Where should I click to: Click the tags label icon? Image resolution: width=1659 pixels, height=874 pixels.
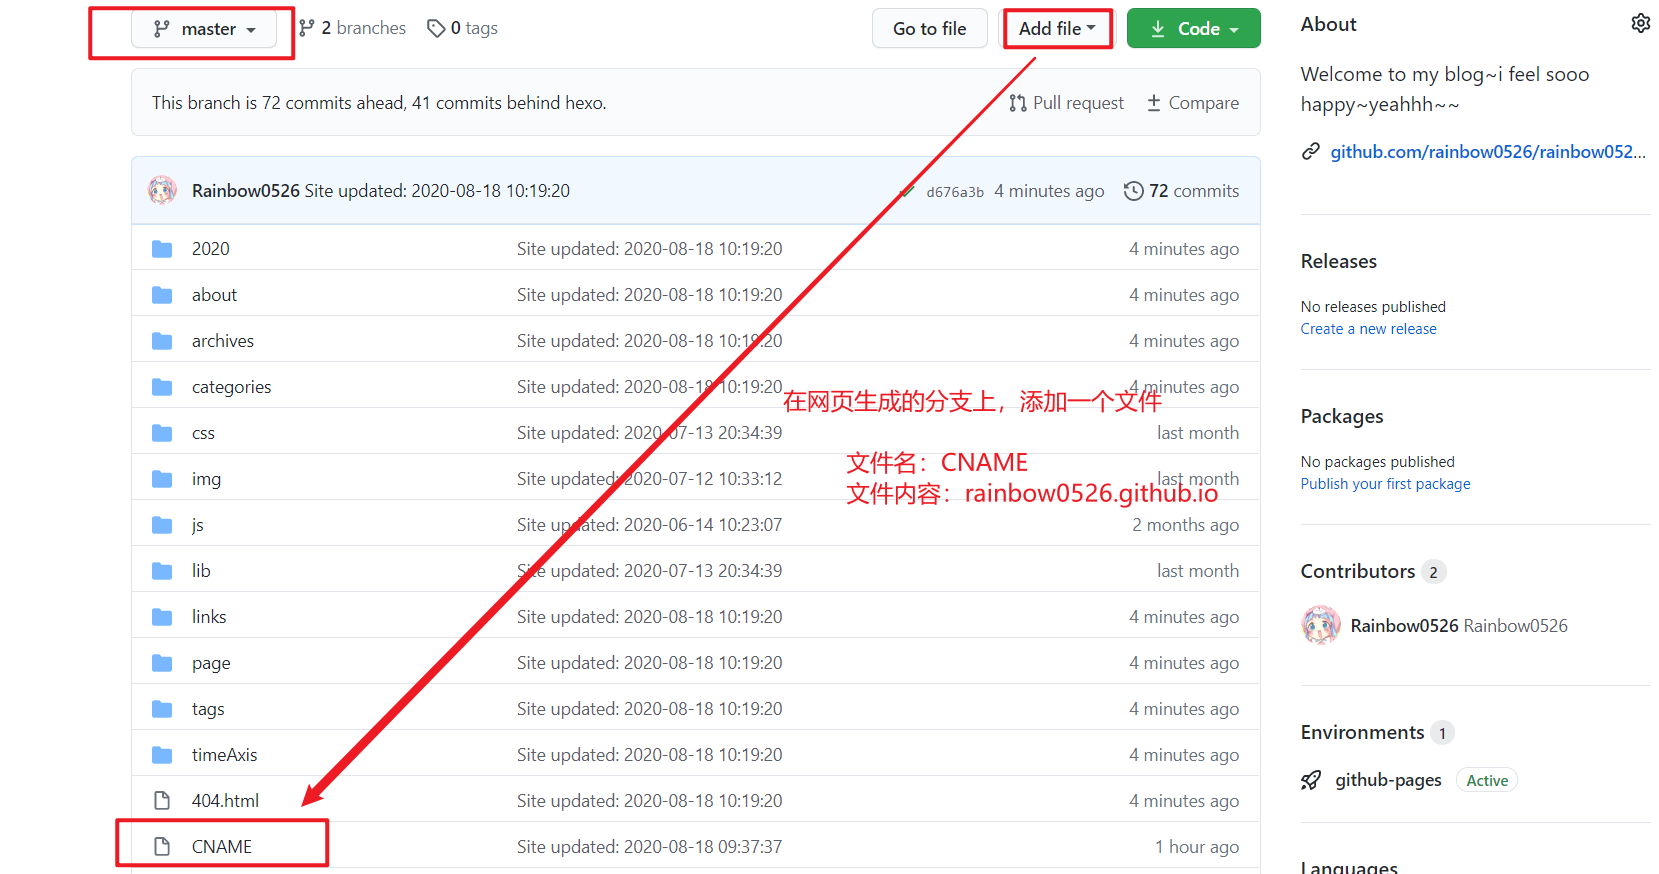click(436, 28)
